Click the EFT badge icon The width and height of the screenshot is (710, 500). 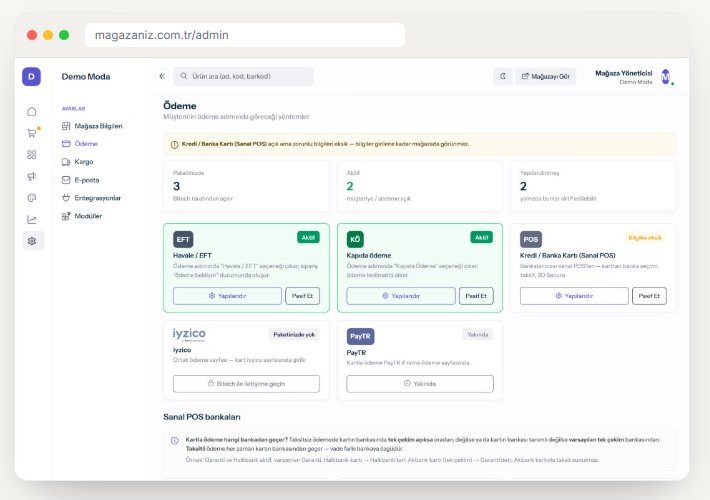(183, 239)
